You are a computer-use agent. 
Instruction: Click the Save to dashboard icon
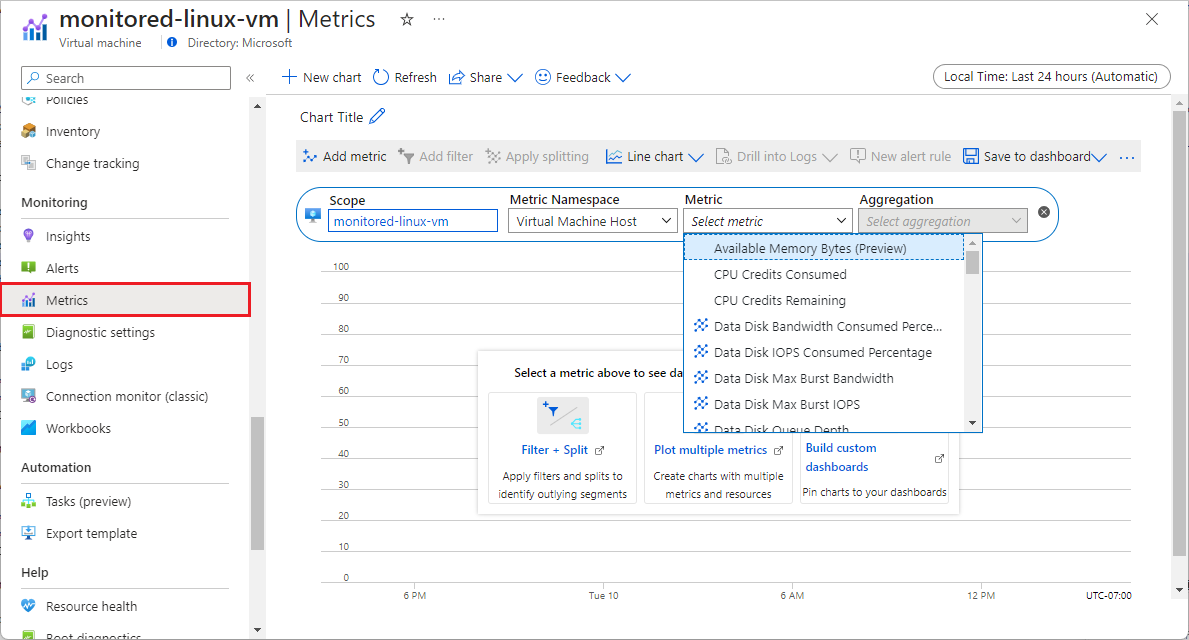click(970, 156)
